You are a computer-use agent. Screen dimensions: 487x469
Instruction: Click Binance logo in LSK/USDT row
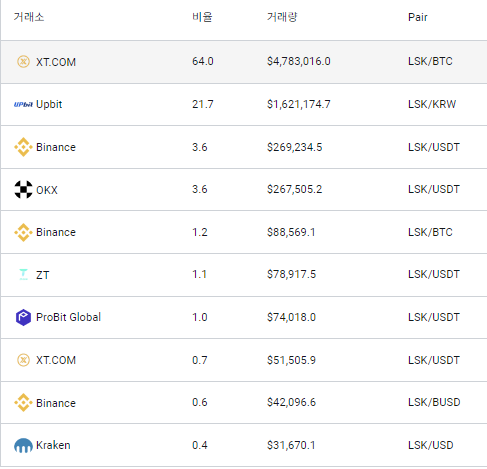[23, 147]
